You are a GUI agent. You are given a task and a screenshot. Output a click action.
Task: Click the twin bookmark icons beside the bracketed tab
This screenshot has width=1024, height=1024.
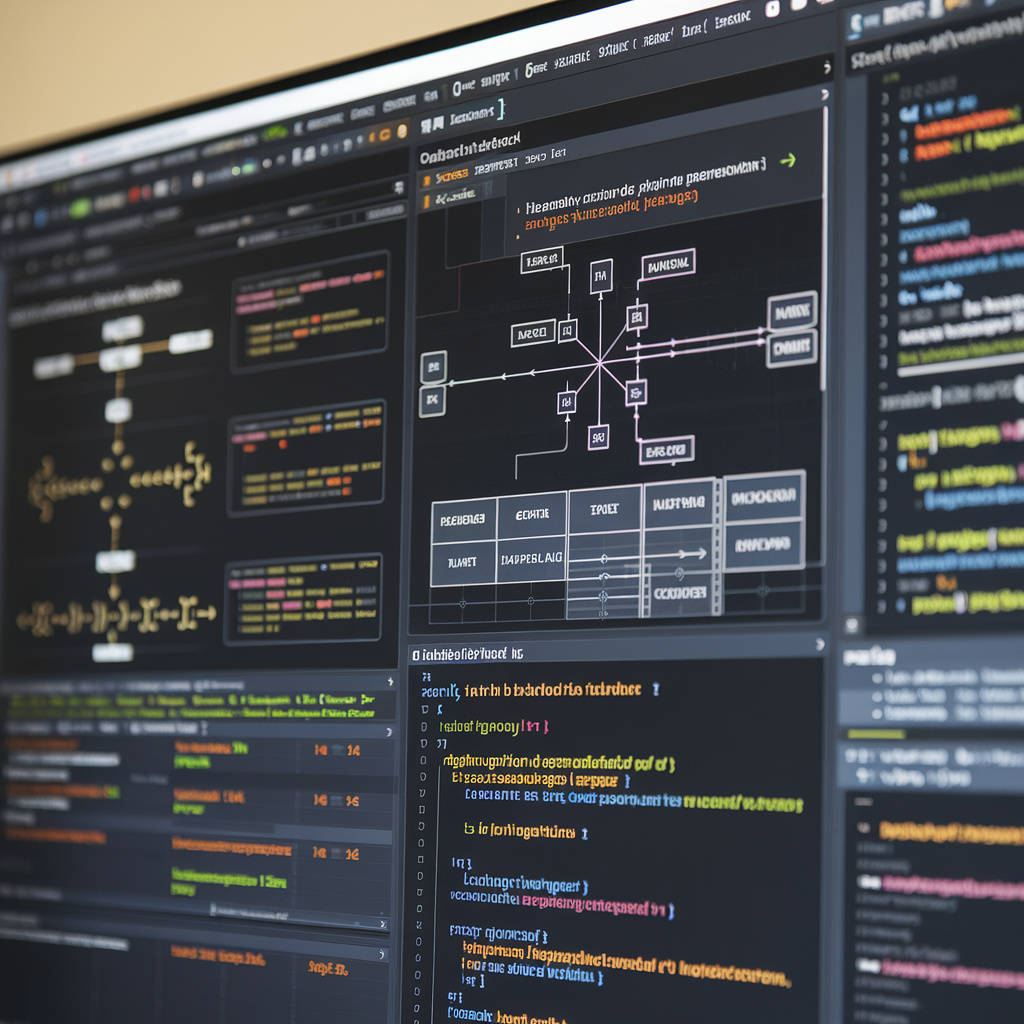coord(432,123)
